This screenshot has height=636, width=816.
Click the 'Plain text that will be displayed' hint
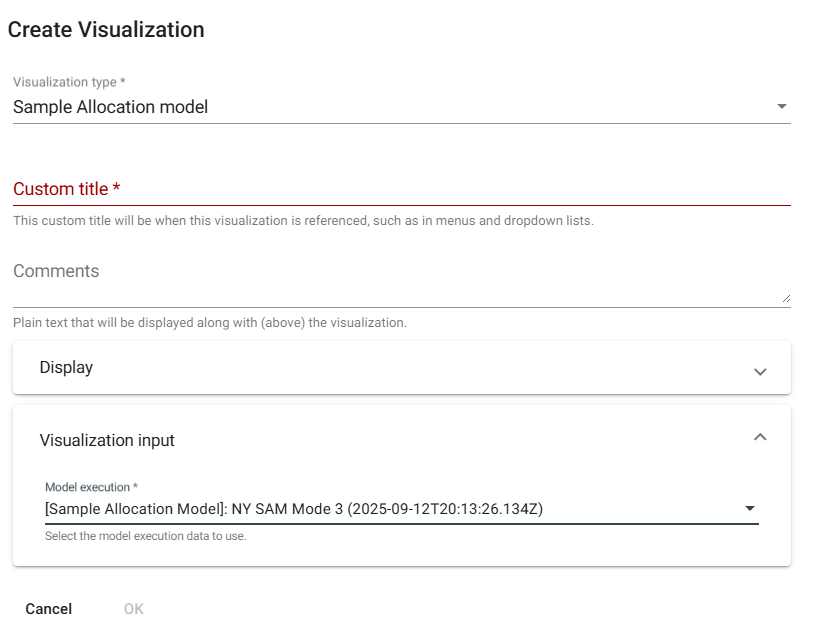pyautogui.click(x=210, y=323)
